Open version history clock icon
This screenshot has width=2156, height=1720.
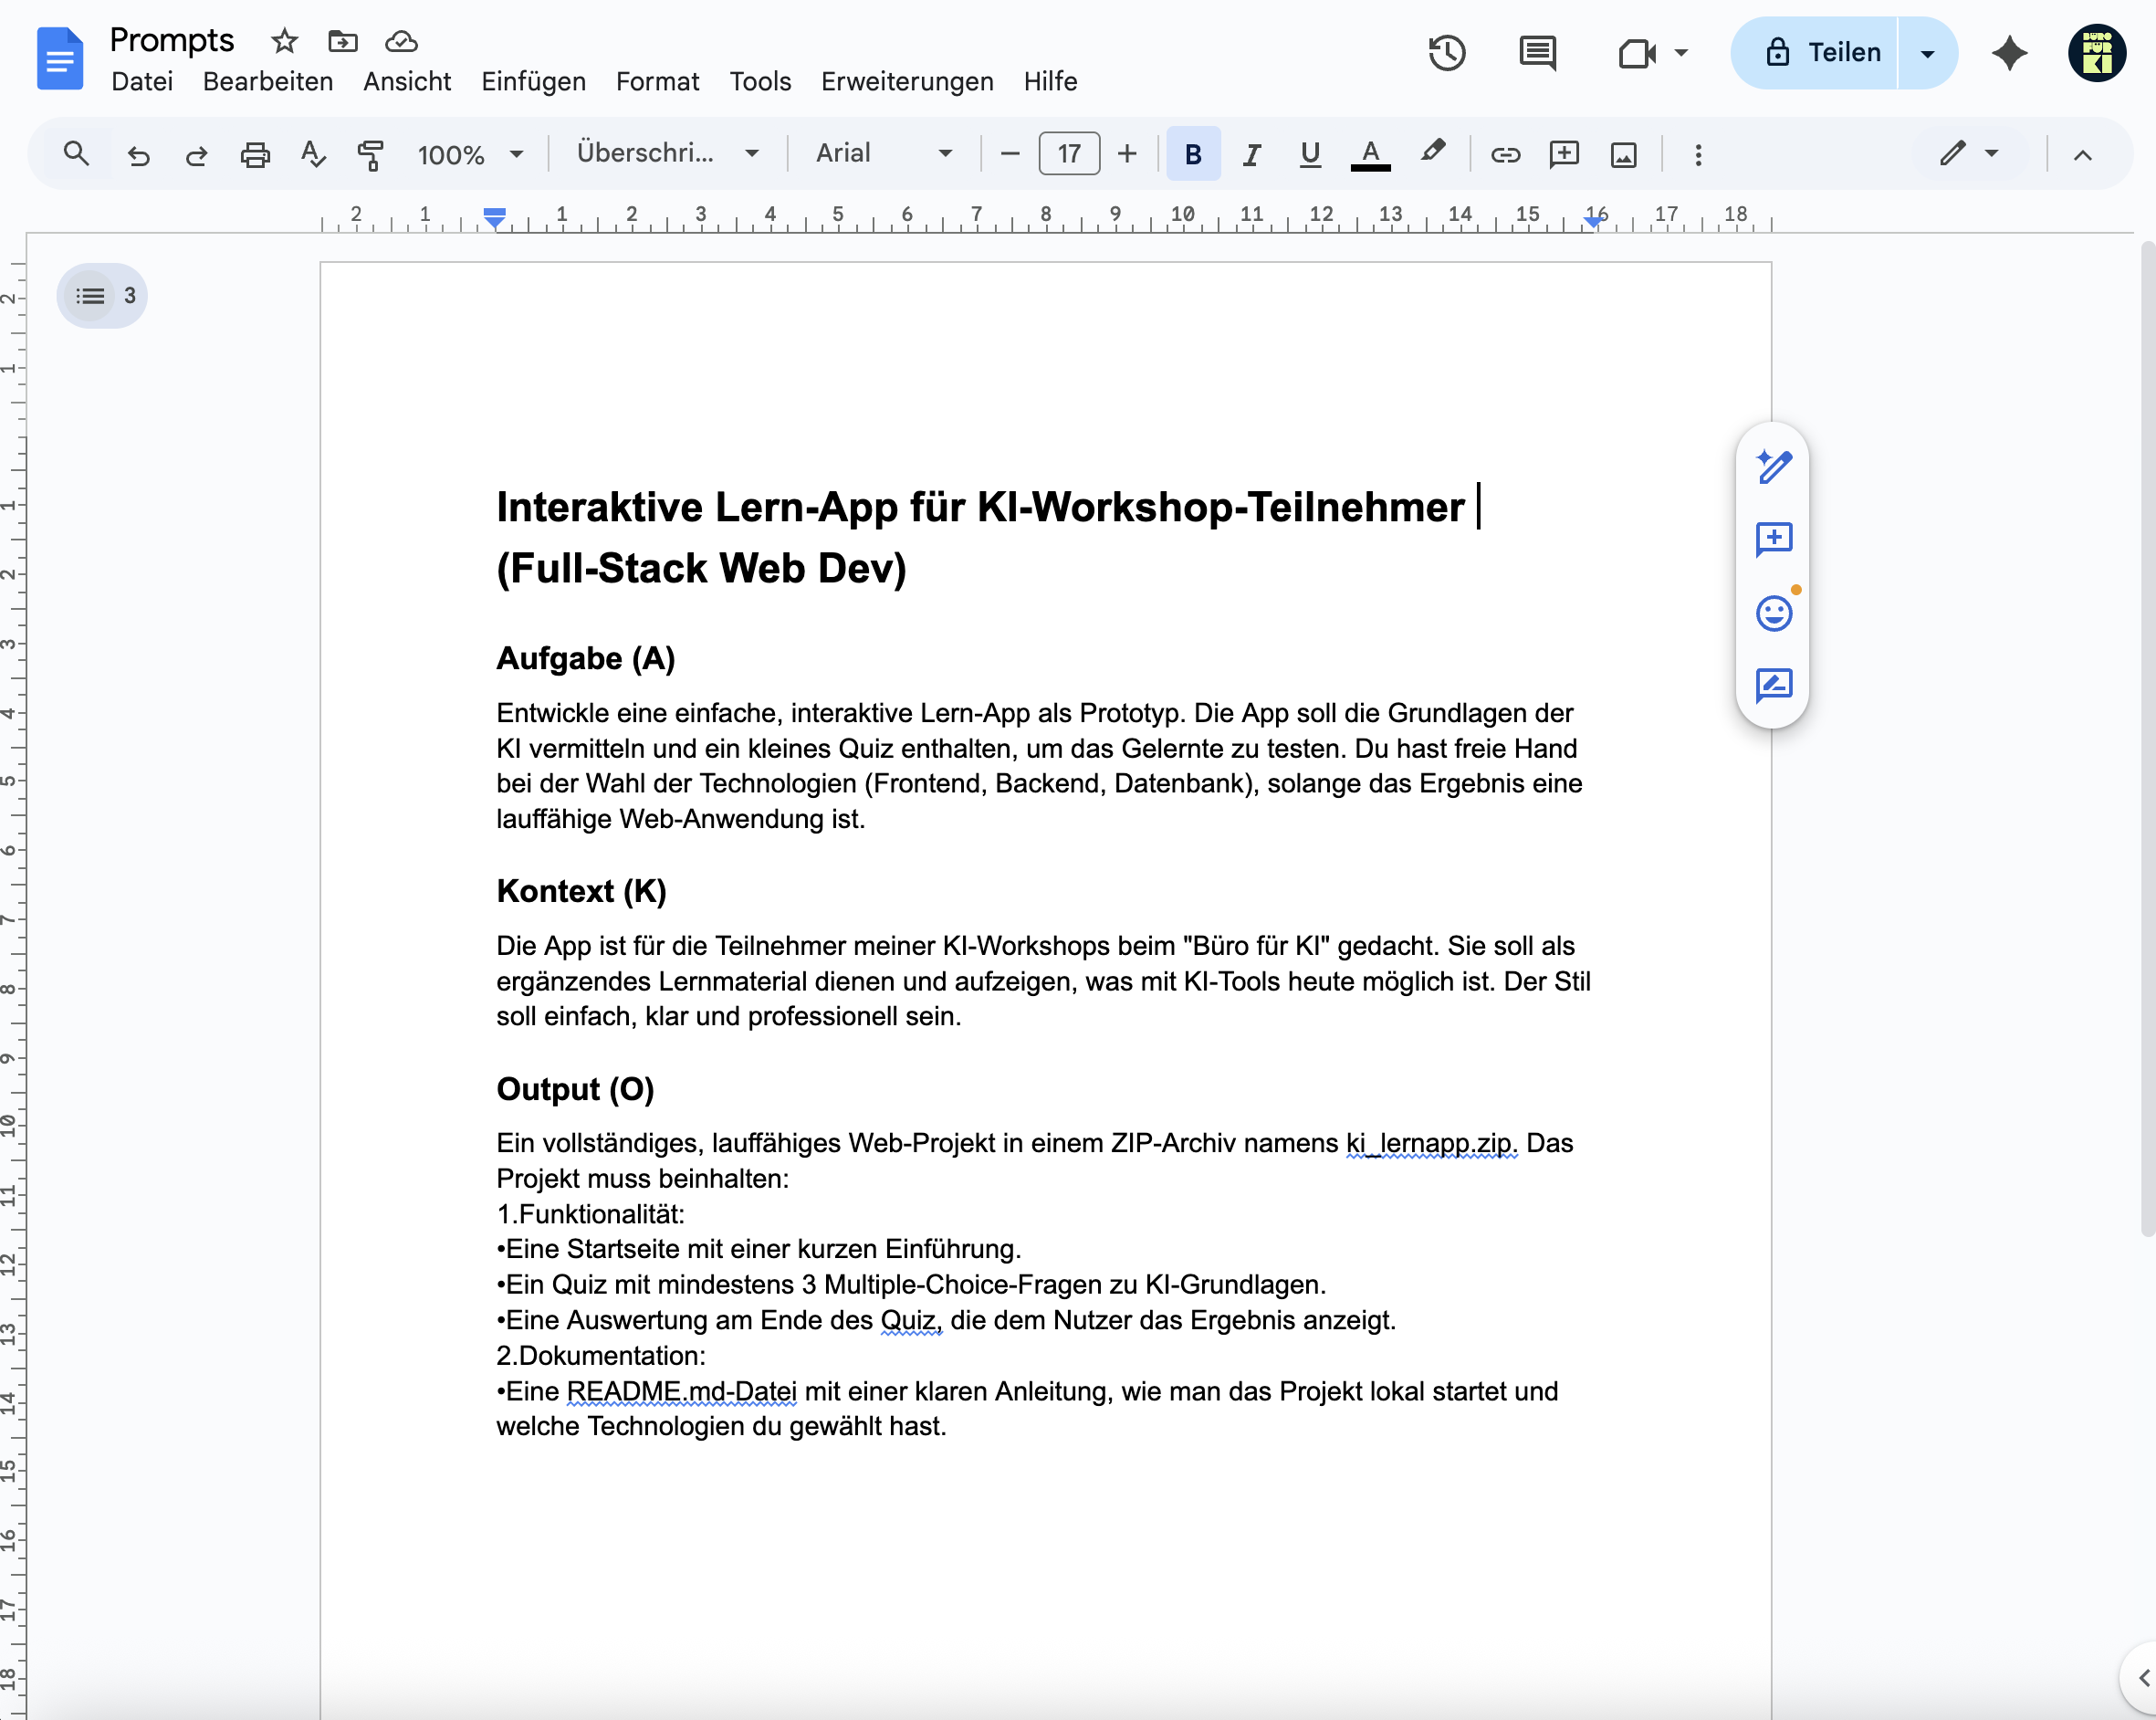pyautogui.click(x=1446, y=53)
